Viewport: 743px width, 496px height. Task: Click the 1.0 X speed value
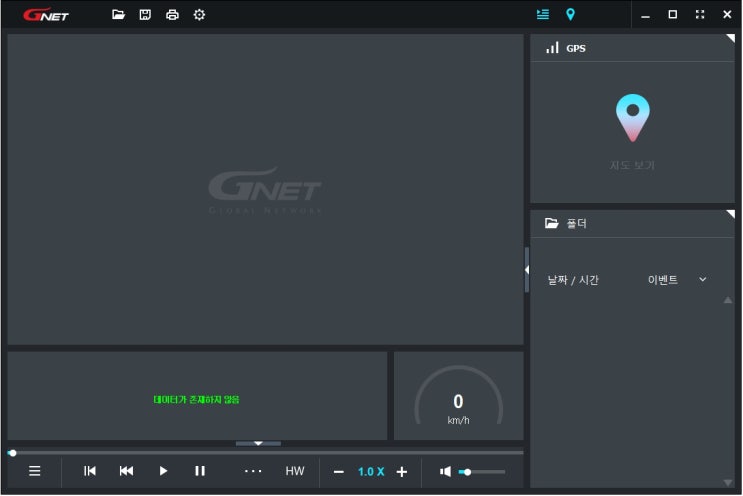(x=371, y=472)
